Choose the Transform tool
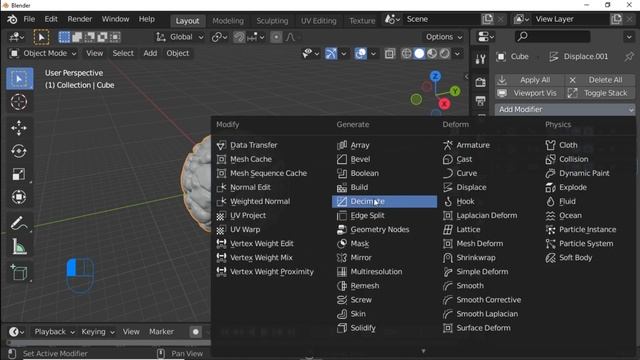Screen dimensions: 640x360 click(19, 197)
